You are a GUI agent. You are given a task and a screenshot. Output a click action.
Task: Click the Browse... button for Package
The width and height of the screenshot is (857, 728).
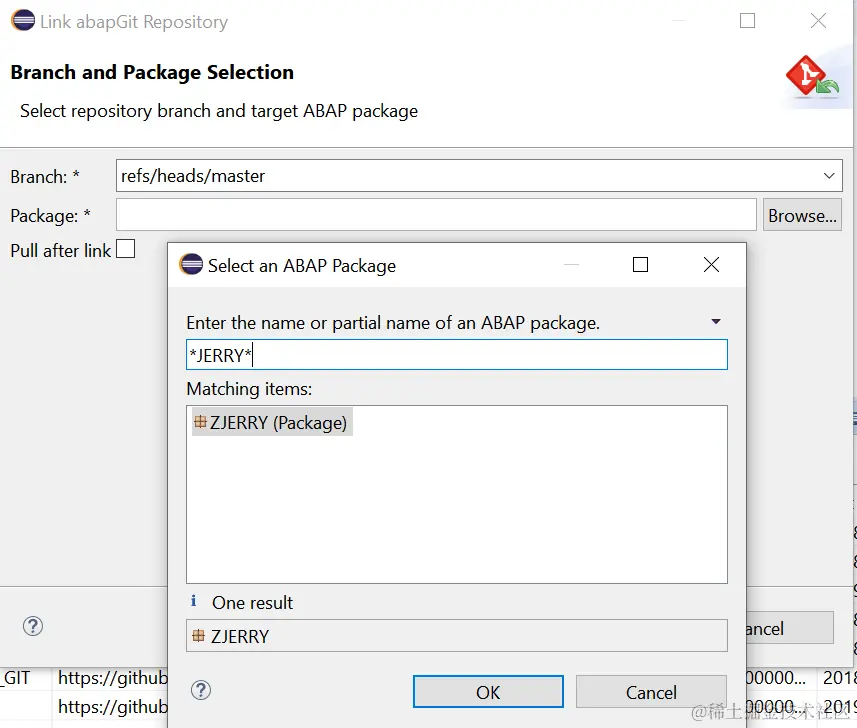tap(801, 215)
